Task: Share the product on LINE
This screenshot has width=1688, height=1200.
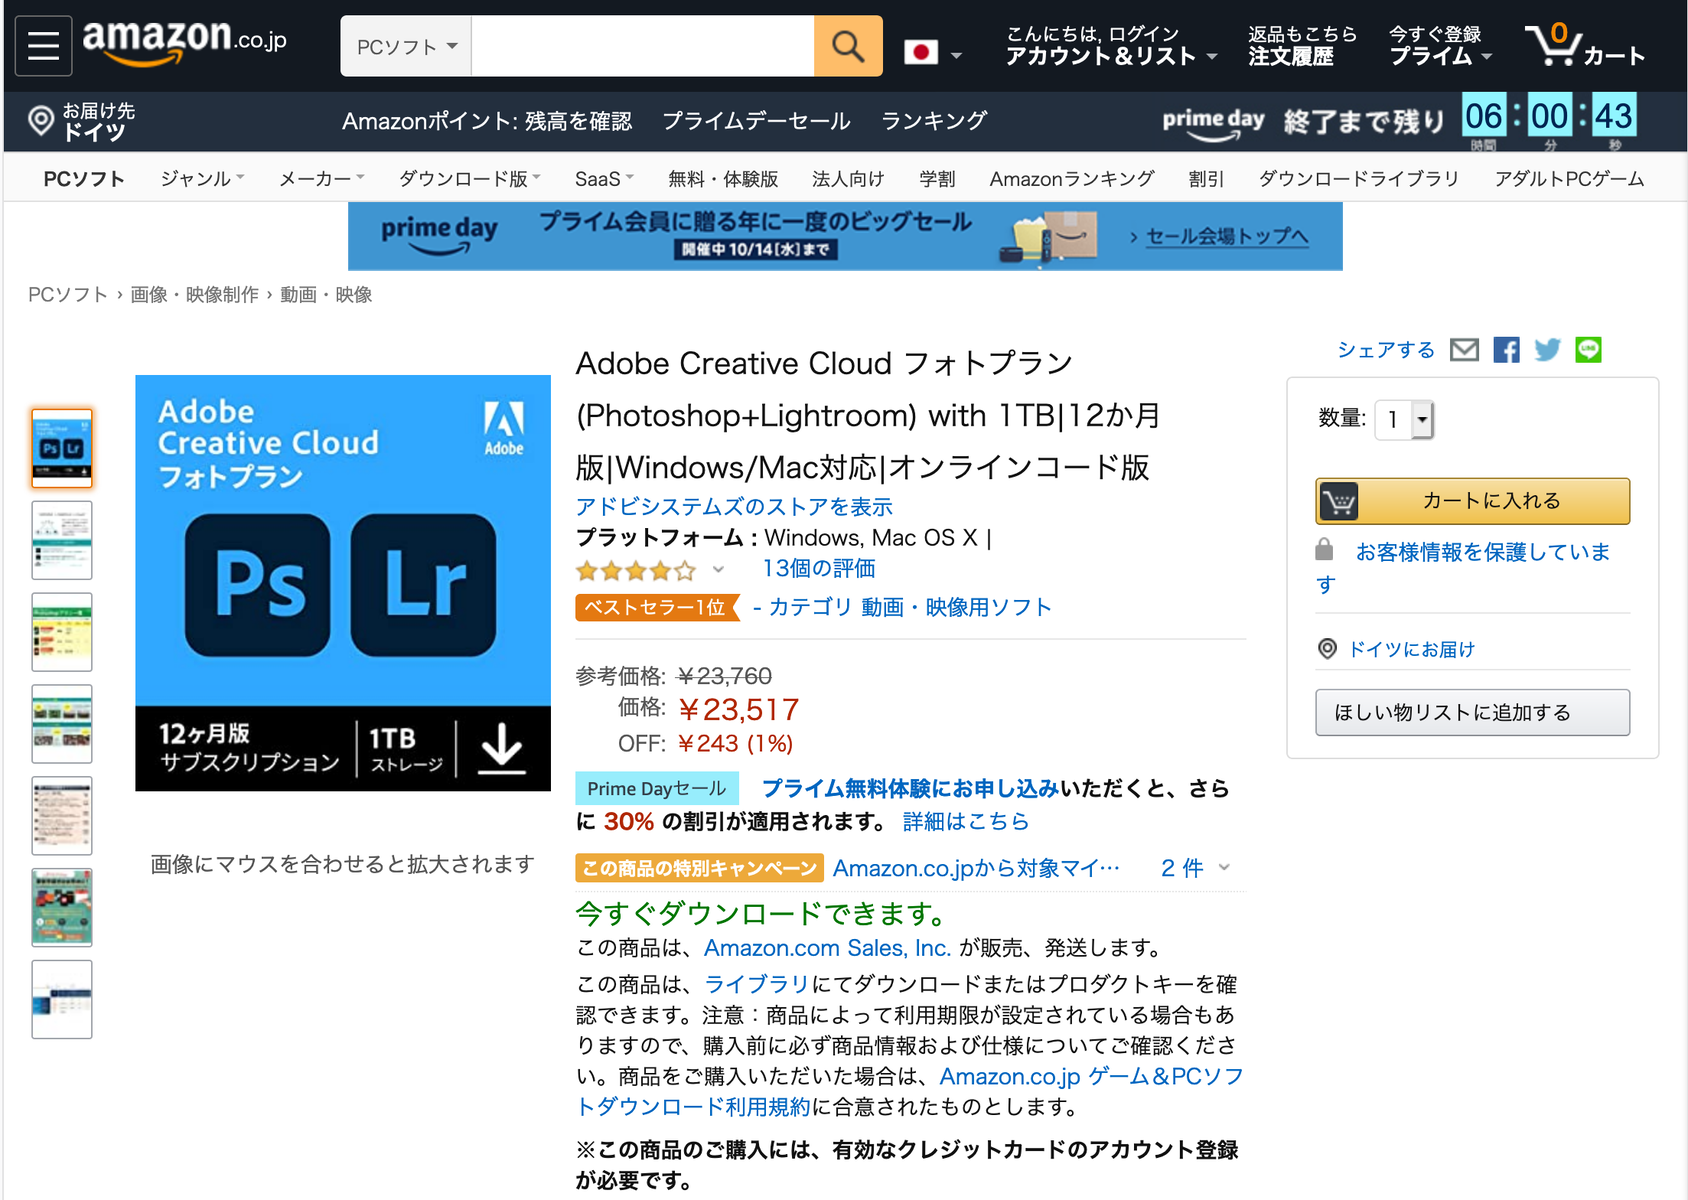Action: (1588, 349)
